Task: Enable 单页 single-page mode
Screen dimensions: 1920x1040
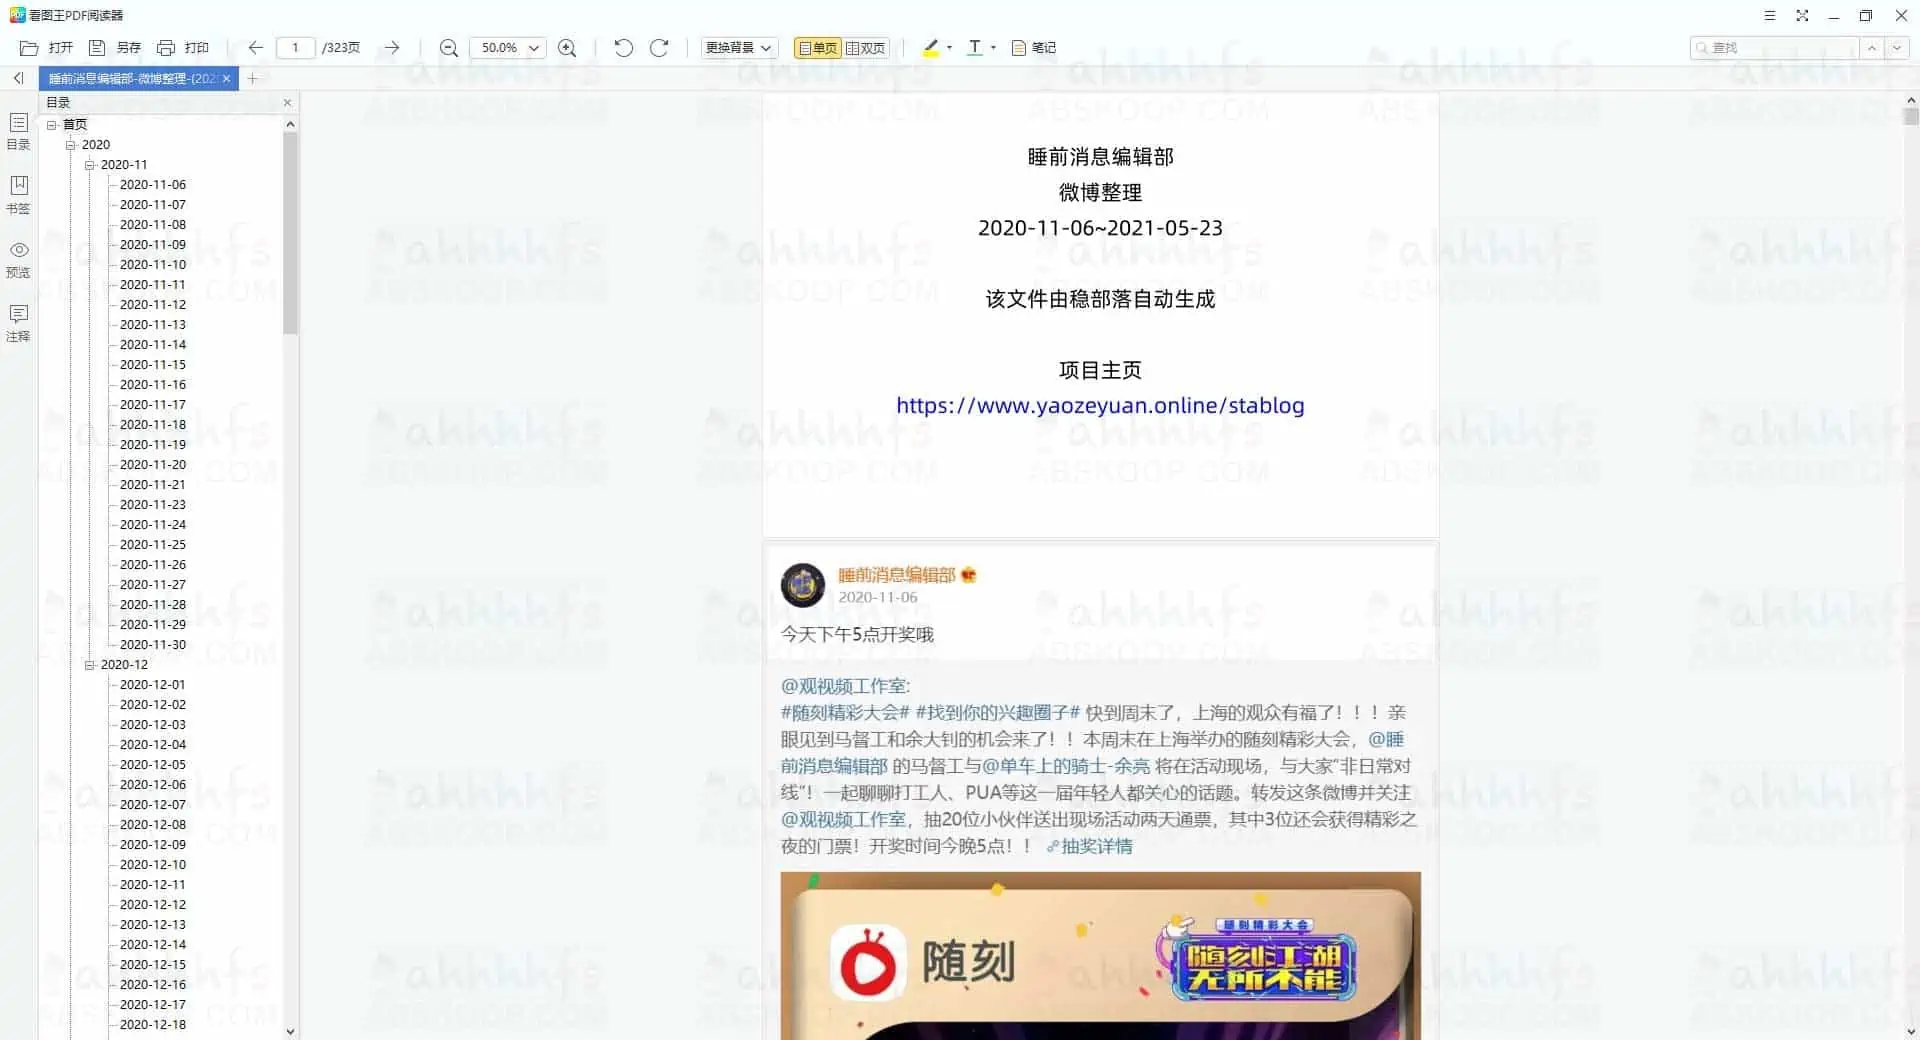Action: pos(816,47)
